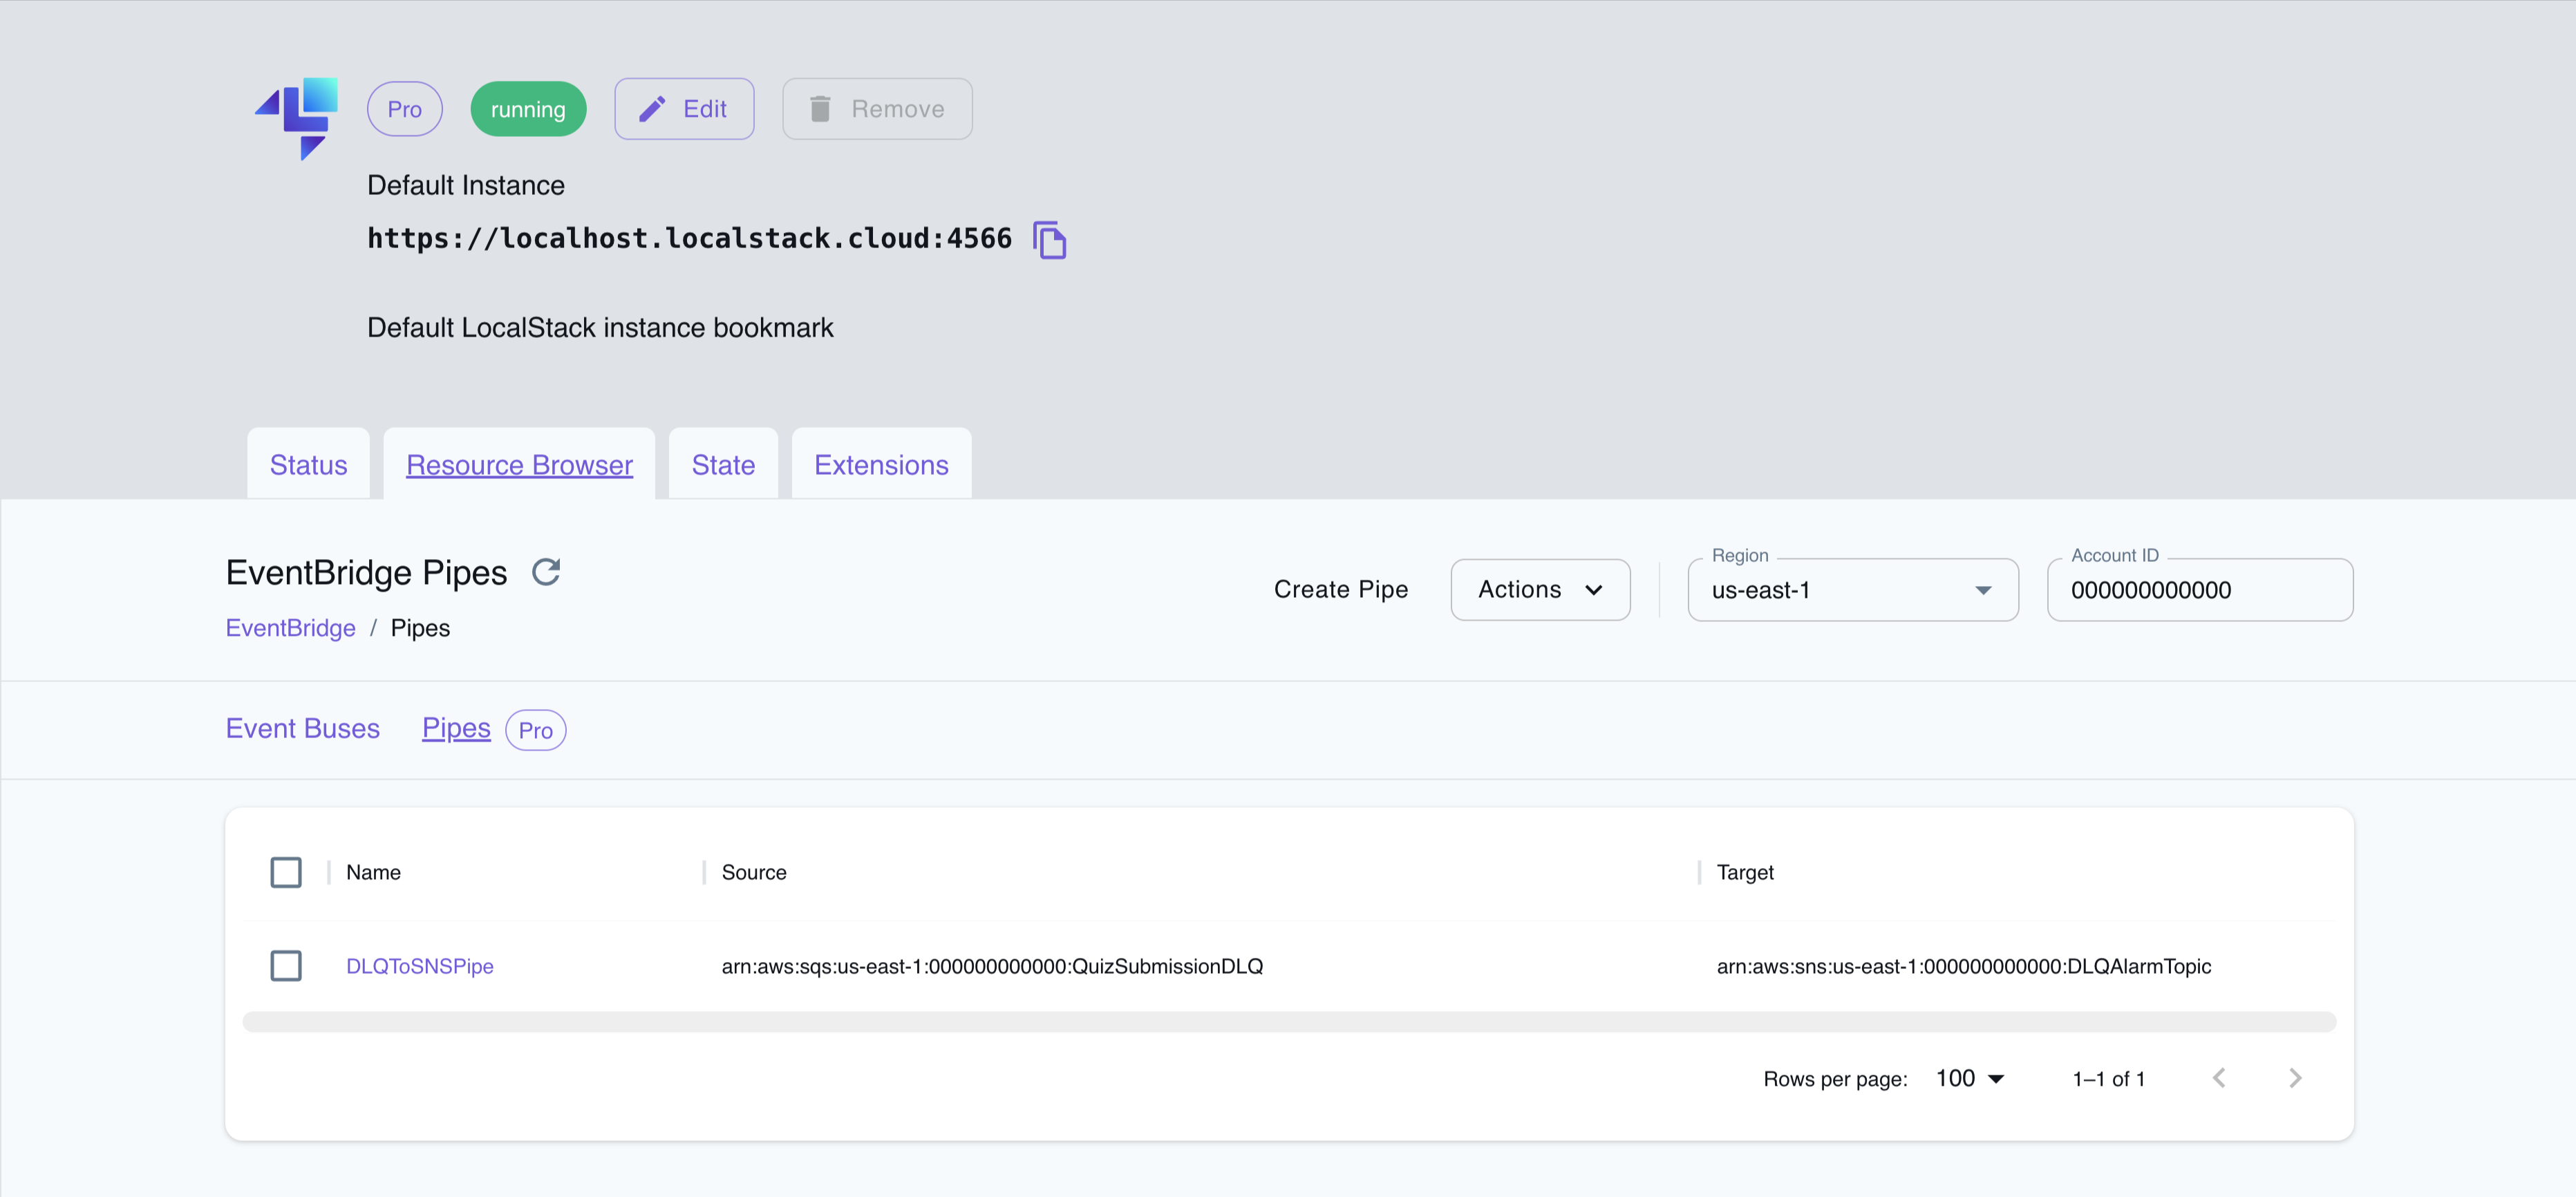Switch to the State tab

pos(722,463)
